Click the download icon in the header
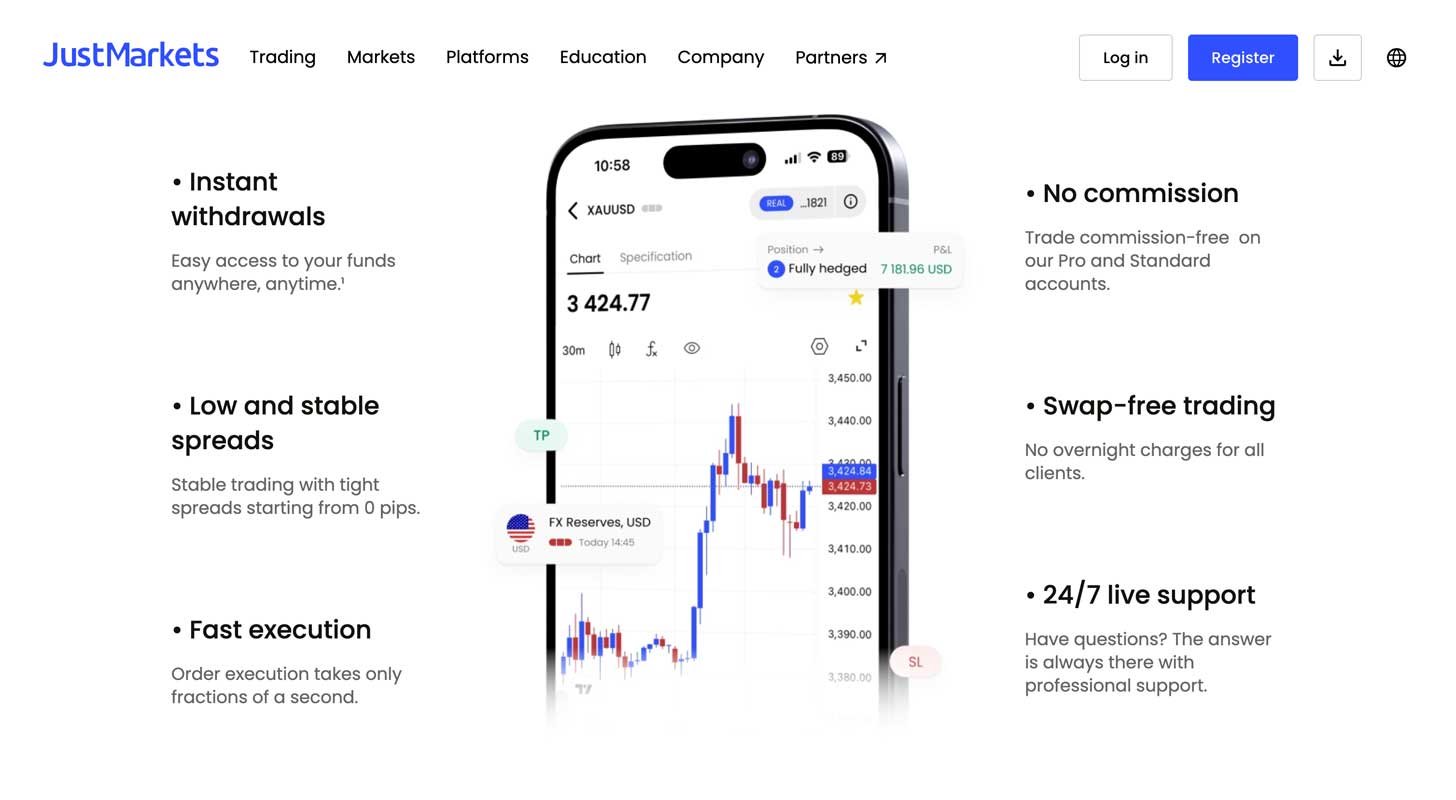The height and width of the screenshot is (800, 1456). tap(1337, 57)
